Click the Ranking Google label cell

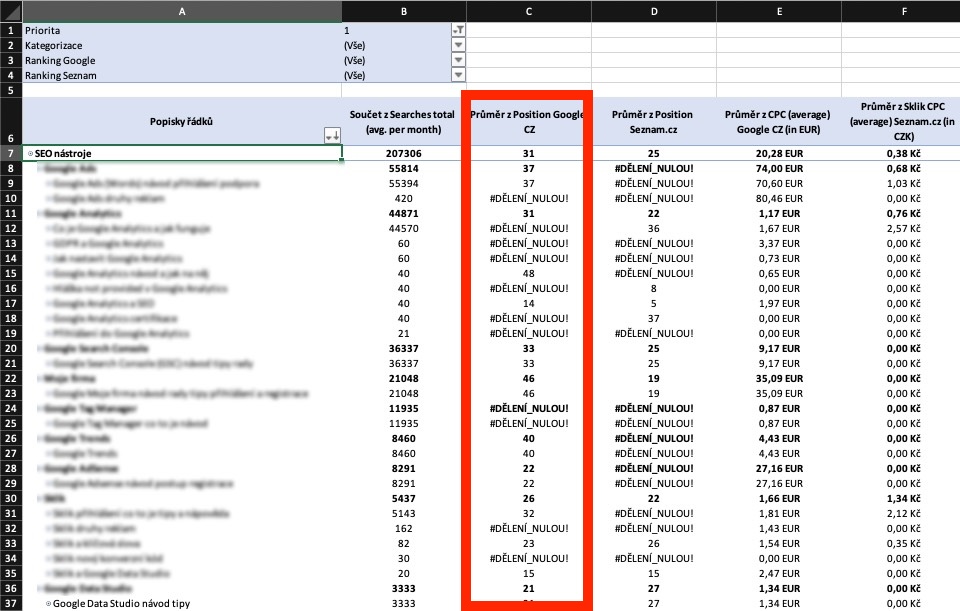click(182, 60)
